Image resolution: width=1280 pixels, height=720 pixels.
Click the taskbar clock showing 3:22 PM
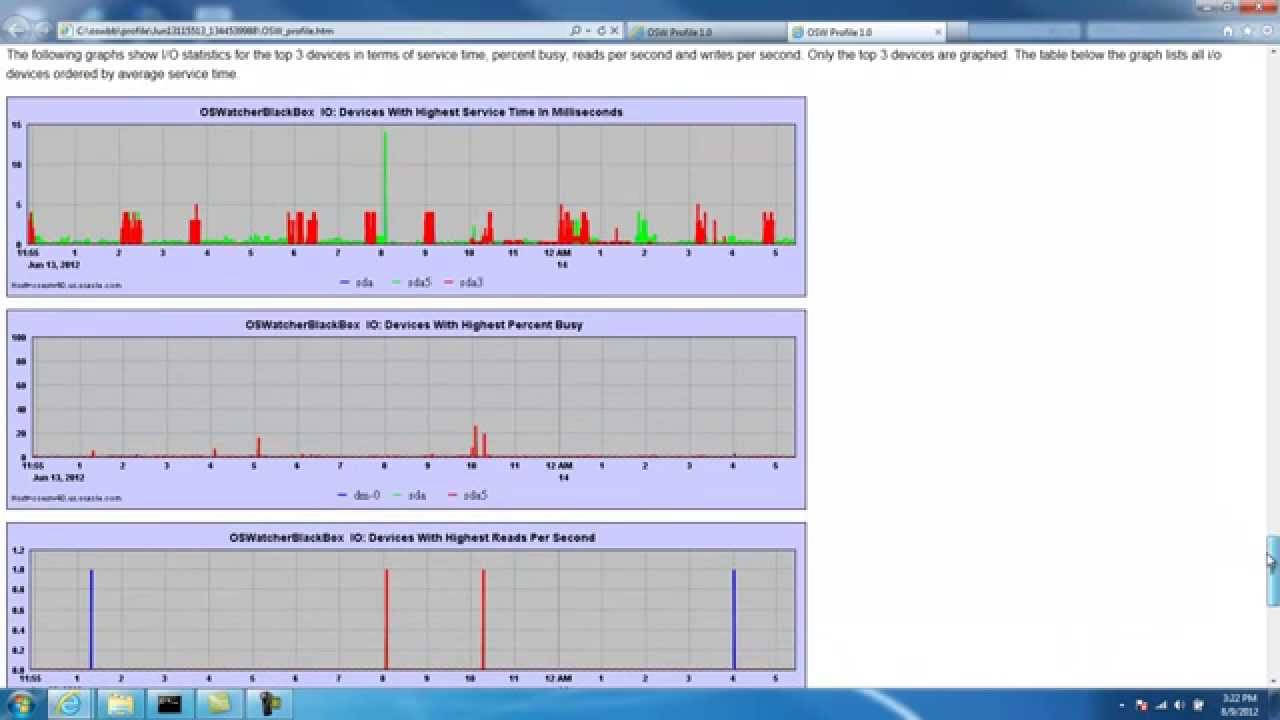[x=1239, y=704]
